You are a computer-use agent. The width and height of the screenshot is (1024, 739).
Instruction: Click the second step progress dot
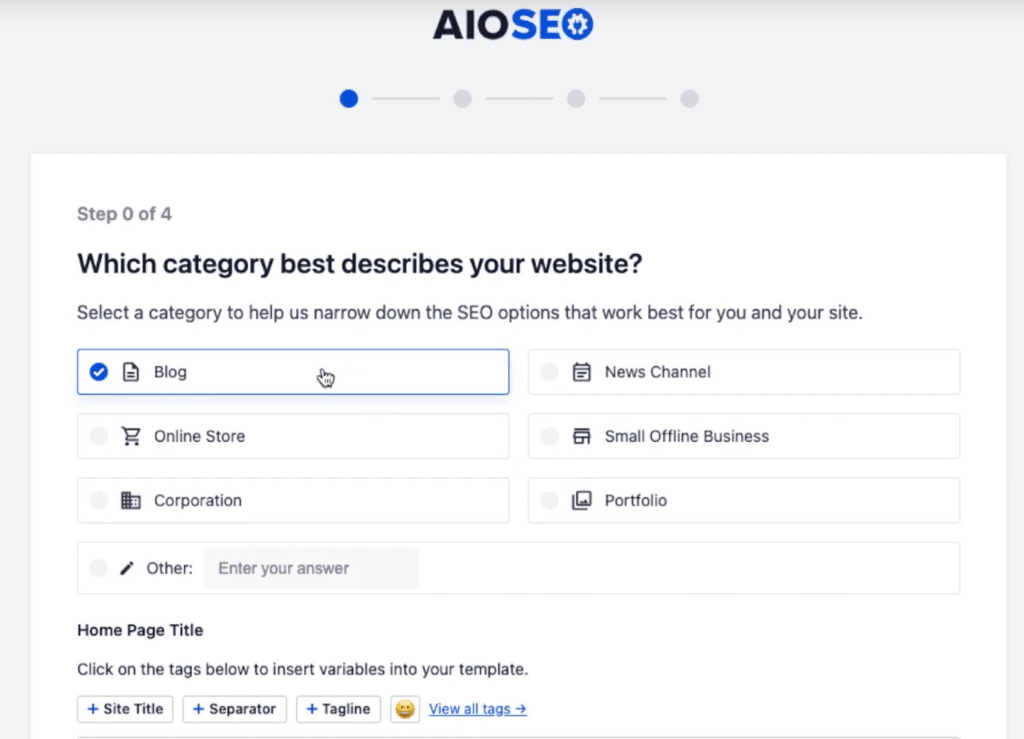pos(462,99)
